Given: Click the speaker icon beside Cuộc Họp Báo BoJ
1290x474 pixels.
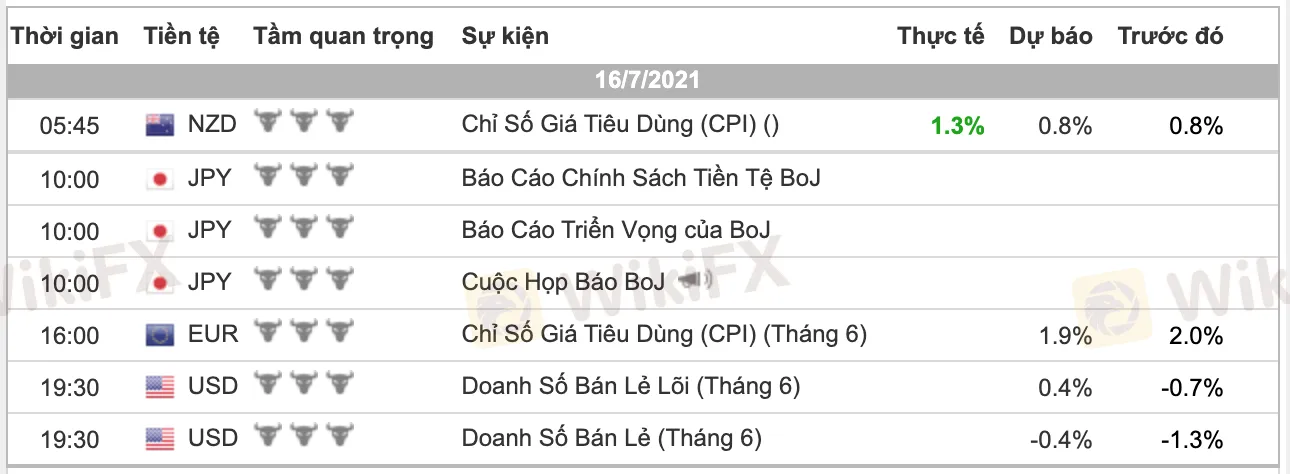Looking at the screenshot, I should click(x=695, y=282).
